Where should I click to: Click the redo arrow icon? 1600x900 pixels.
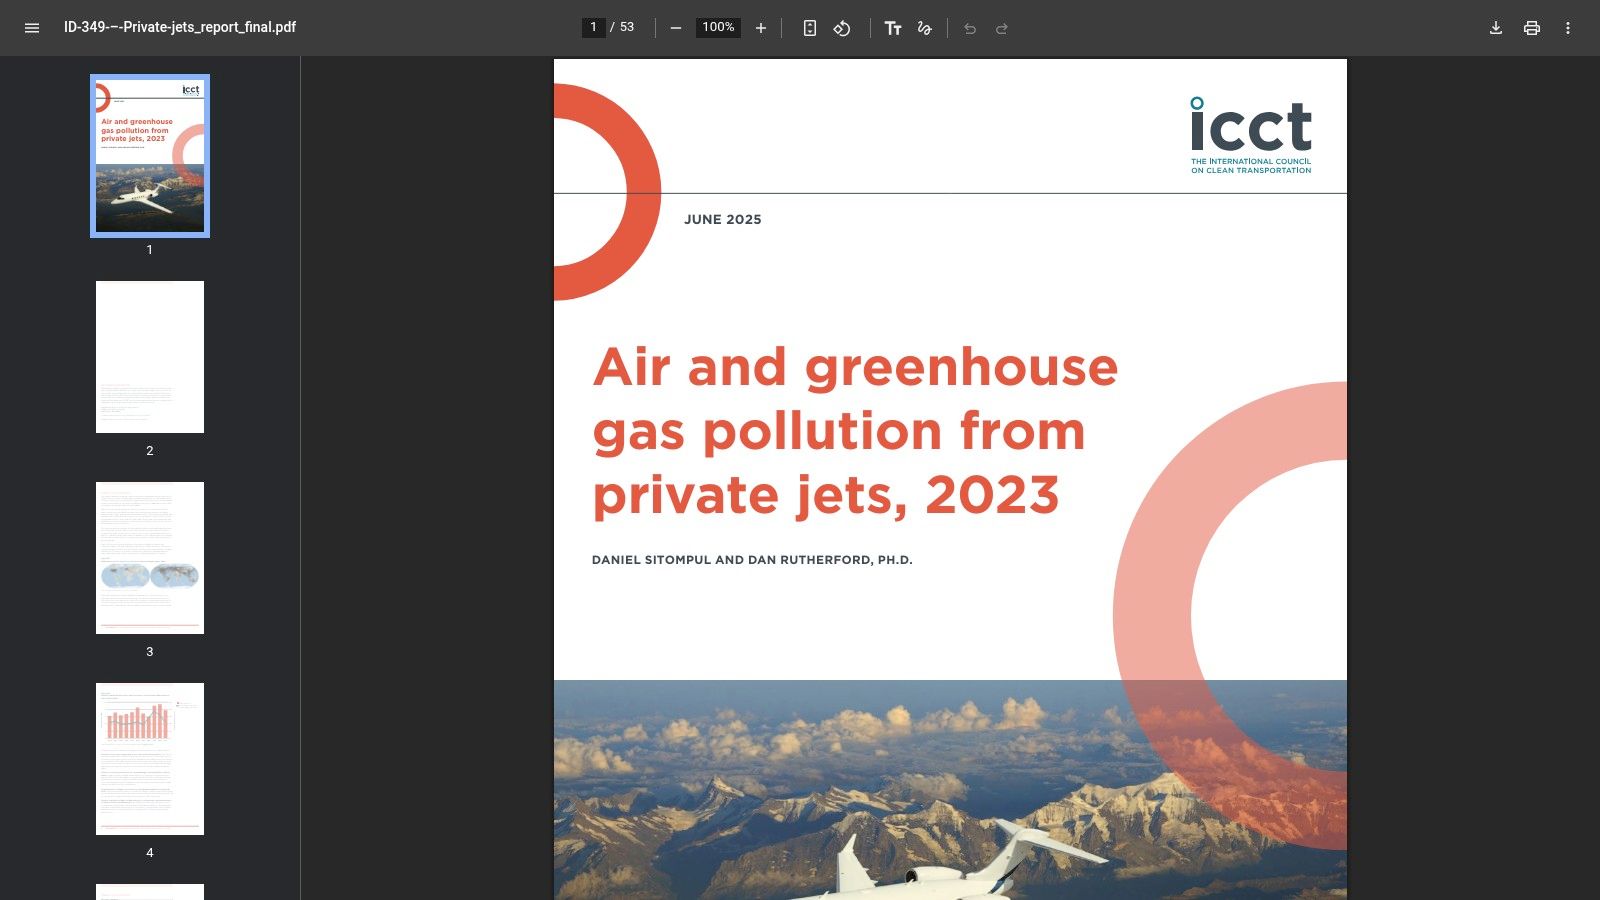pos(1002,28)
